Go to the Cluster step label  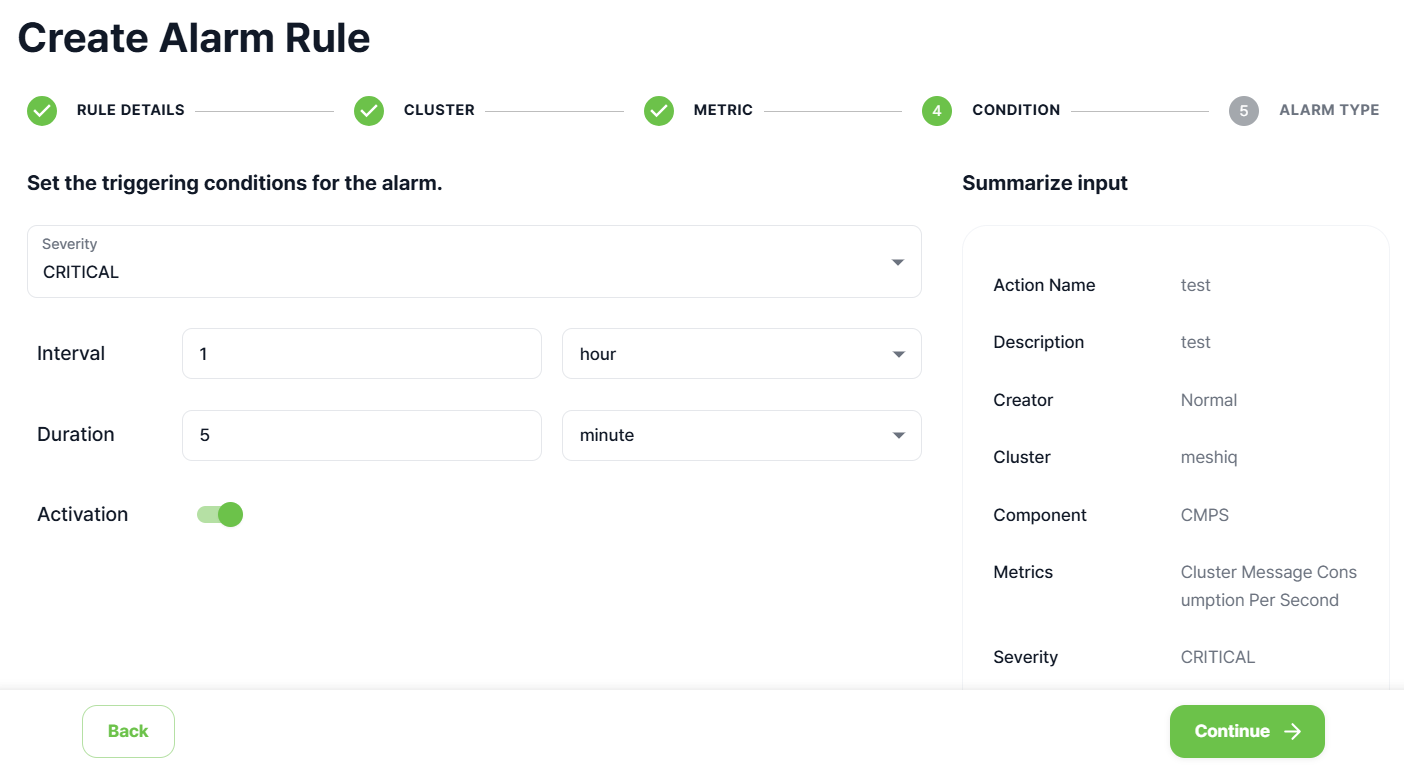pos(439,111)
